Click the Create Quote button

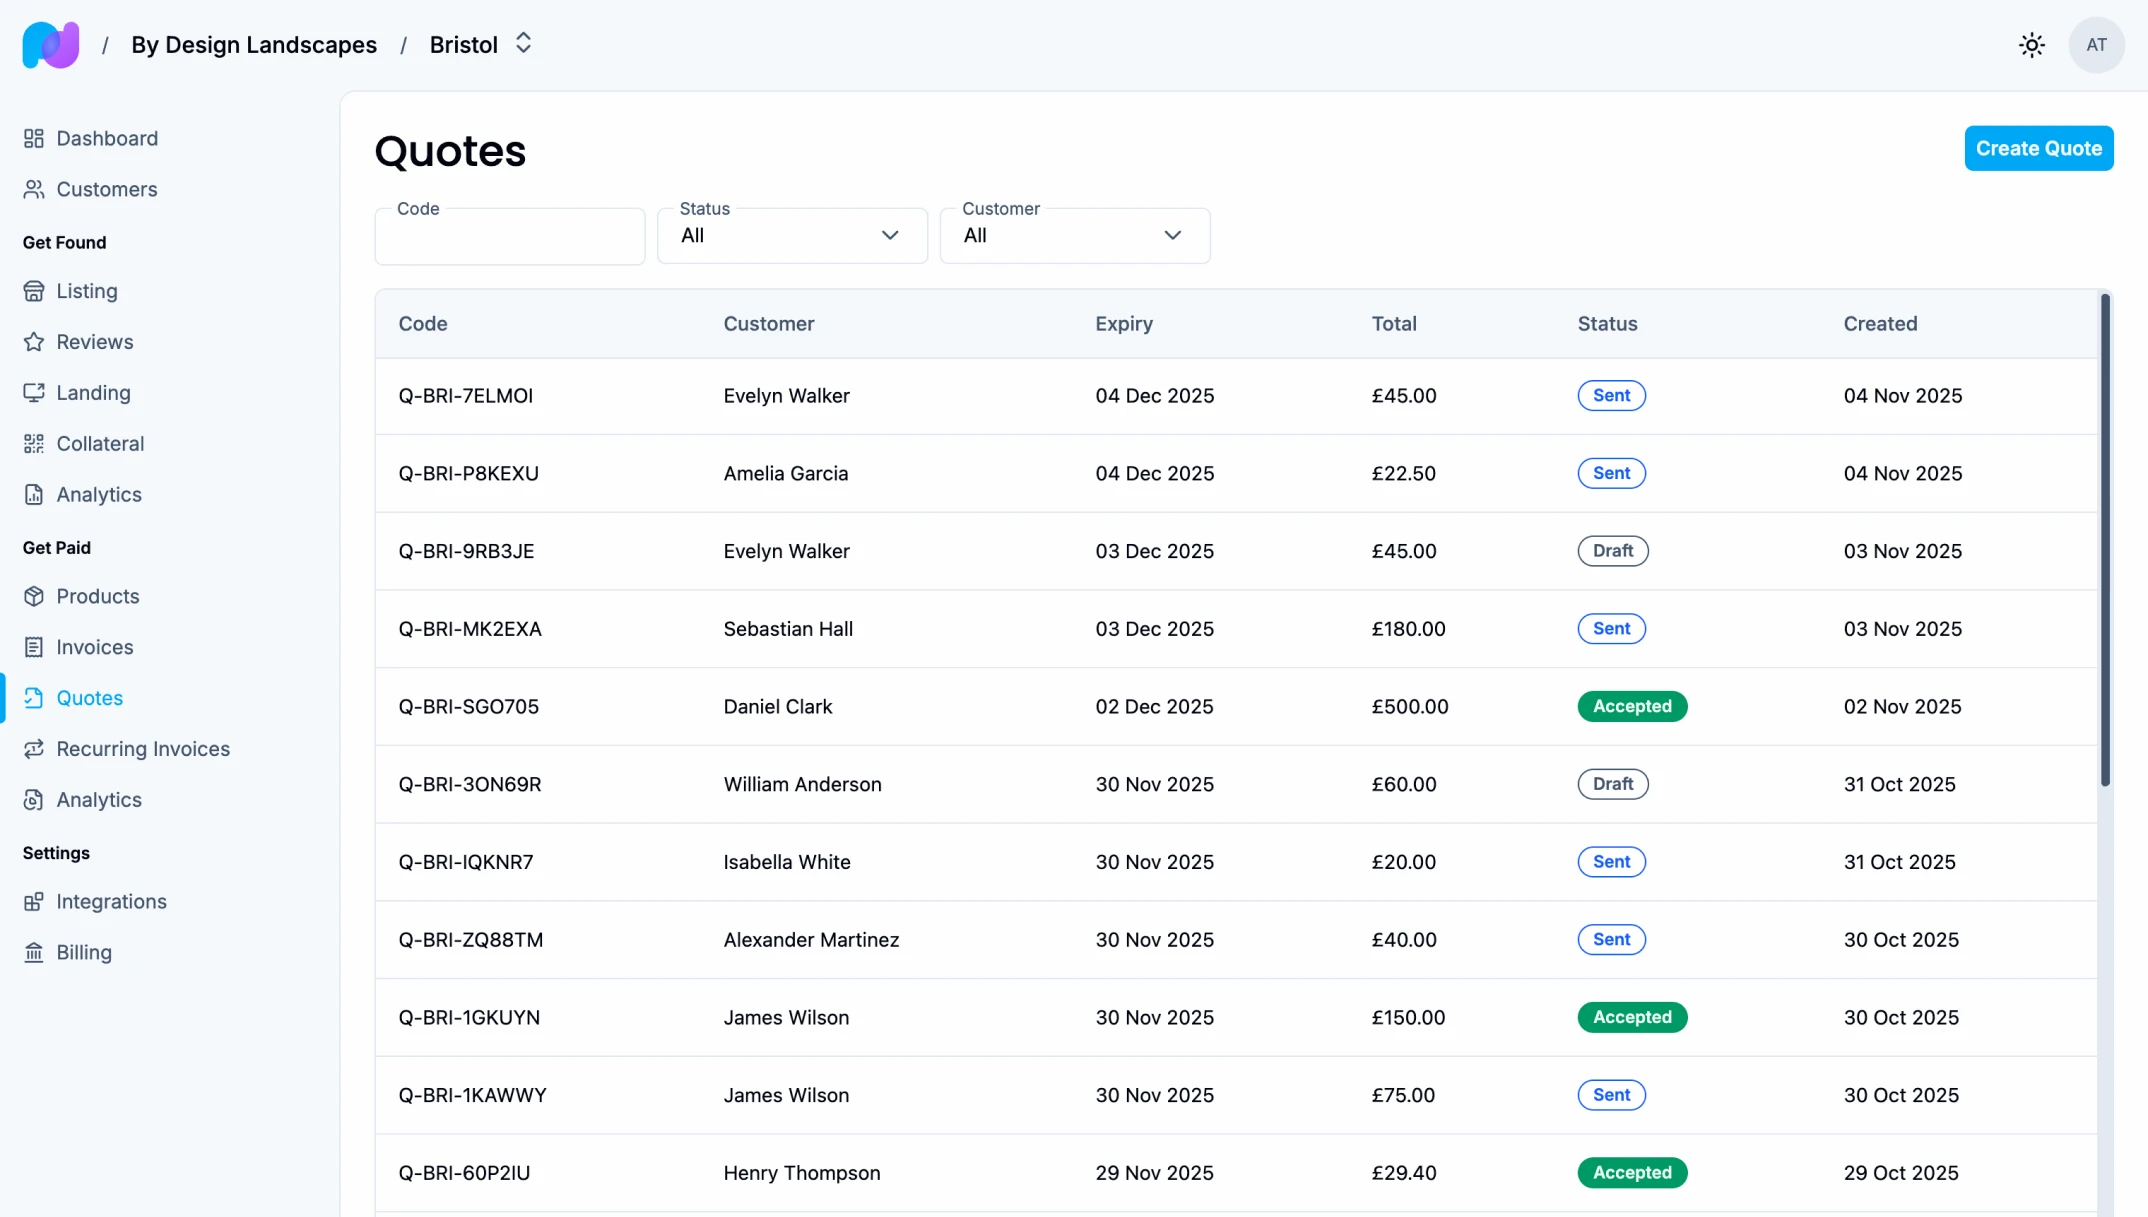tap(2038, 148)
